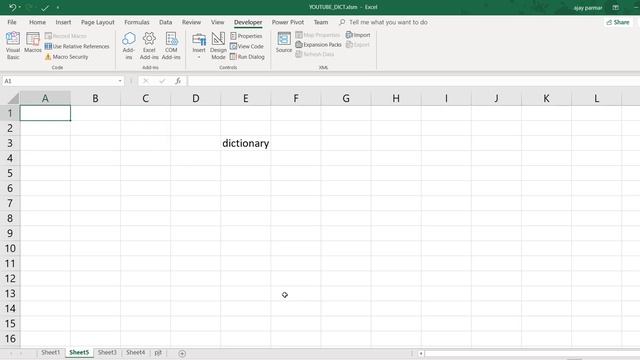The height and width of the screenshot is (360, 640).
Task: Select the Developer tab
Action: 248,22
